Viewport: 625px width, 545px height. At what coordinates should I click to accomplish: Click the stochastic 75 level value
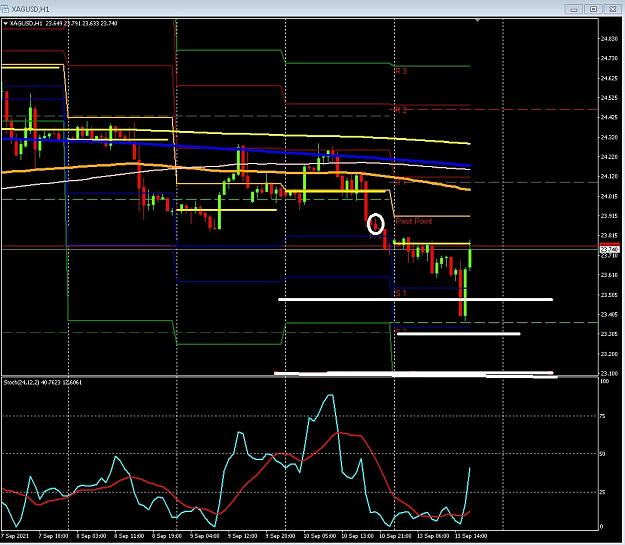point(602,416)
